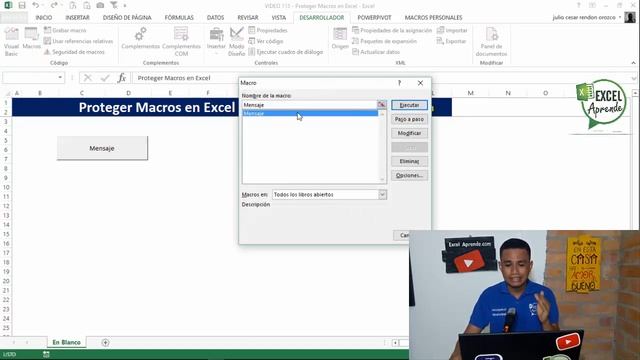The height and width of the screenshot is (360, 640).
Task: Select column M header
Action: [x=471, y=93]
